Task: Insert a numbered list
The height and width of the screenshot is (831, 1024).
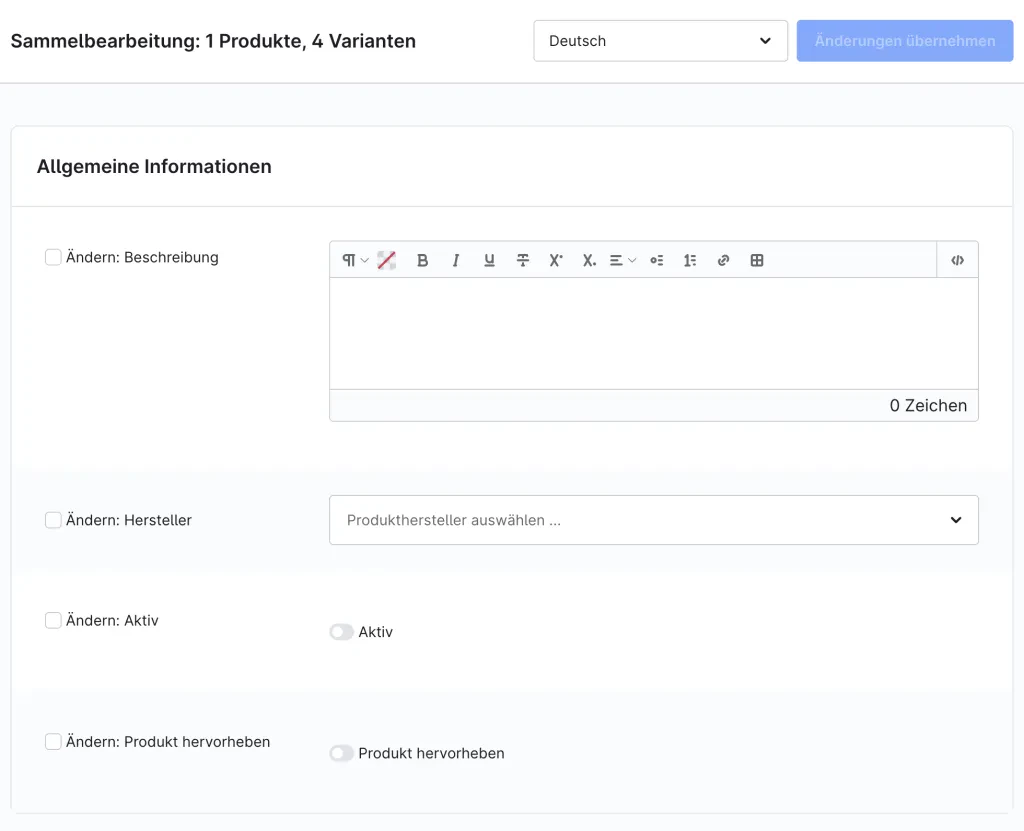Action: [x=690, y=260]
